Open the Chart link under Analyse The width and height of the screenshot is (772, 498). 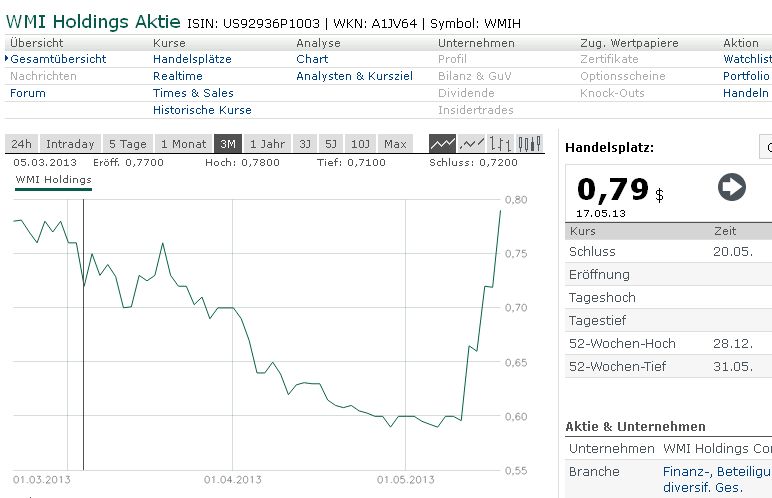click(312, 59)
